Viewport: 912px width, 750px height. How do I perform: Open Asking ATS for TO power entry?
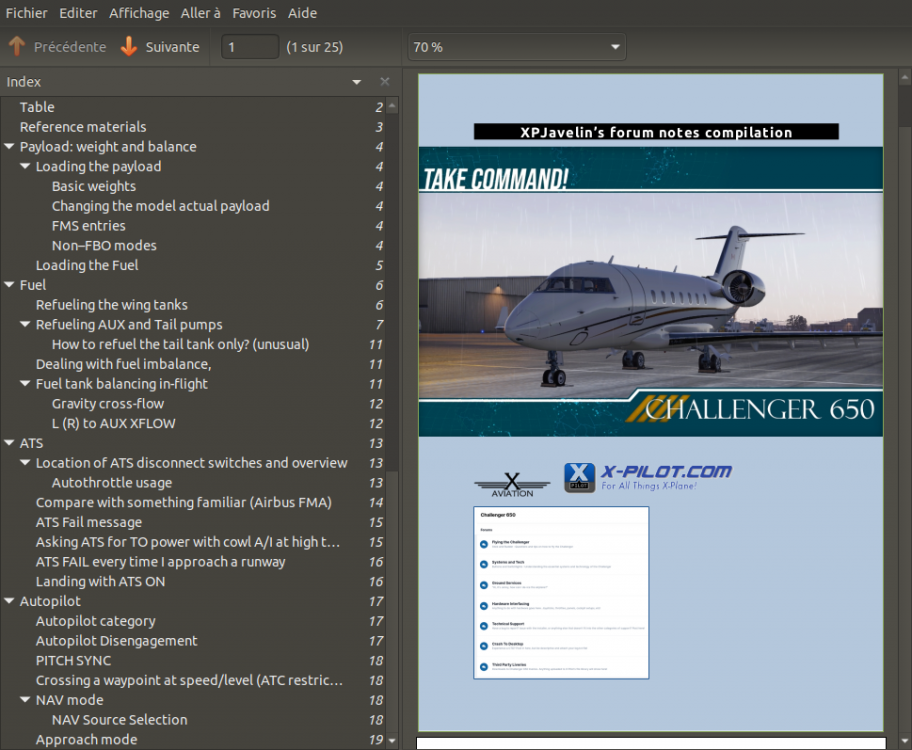188,542
